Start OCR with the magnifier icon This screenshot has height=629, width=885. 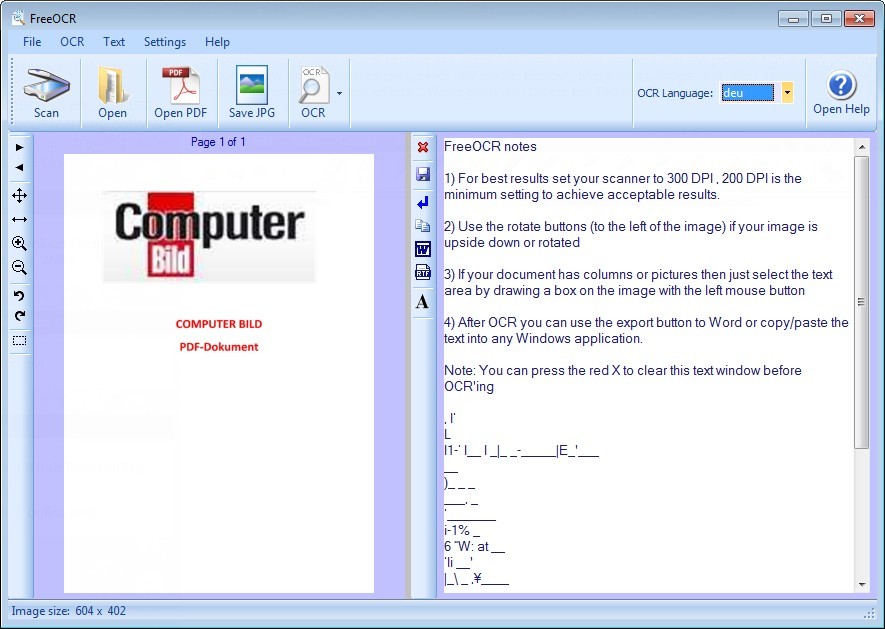313,93
